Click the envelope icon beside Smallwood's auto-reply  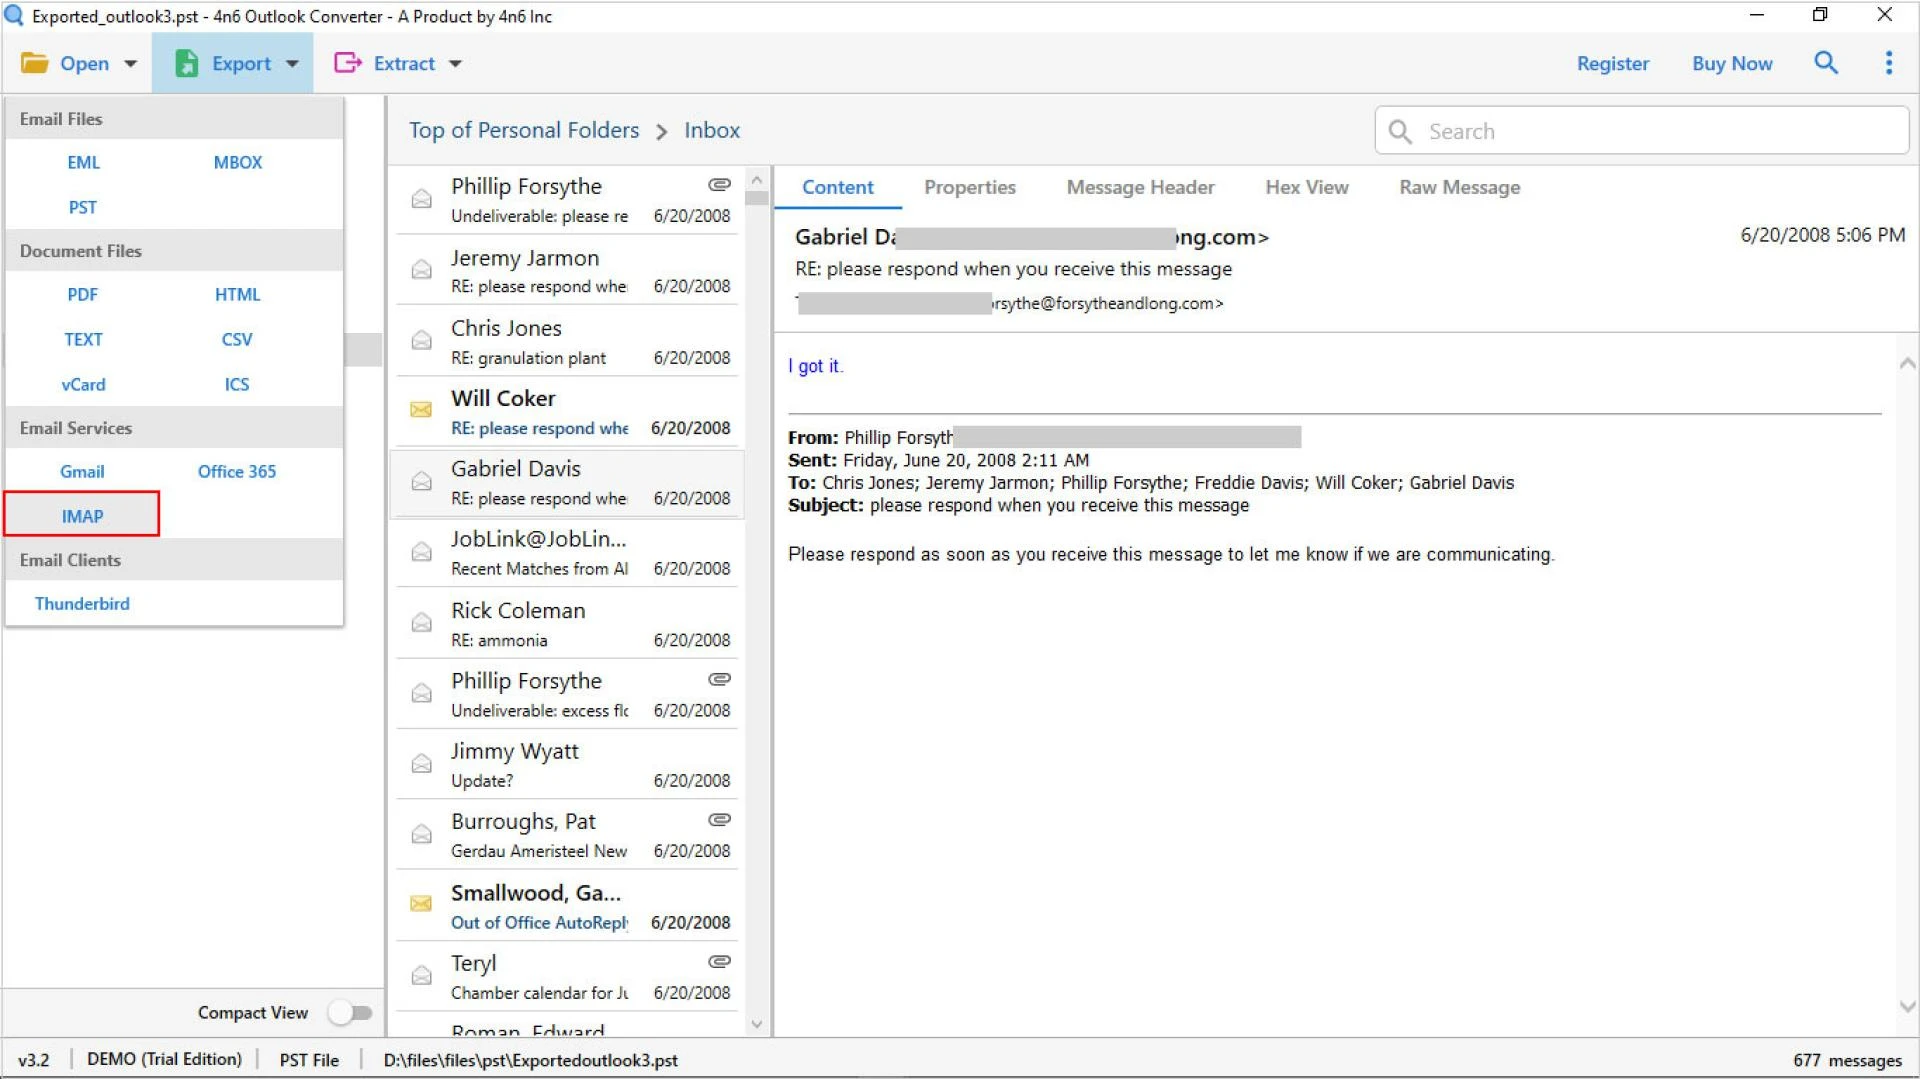pyautogui.click(x=420, y=903)
